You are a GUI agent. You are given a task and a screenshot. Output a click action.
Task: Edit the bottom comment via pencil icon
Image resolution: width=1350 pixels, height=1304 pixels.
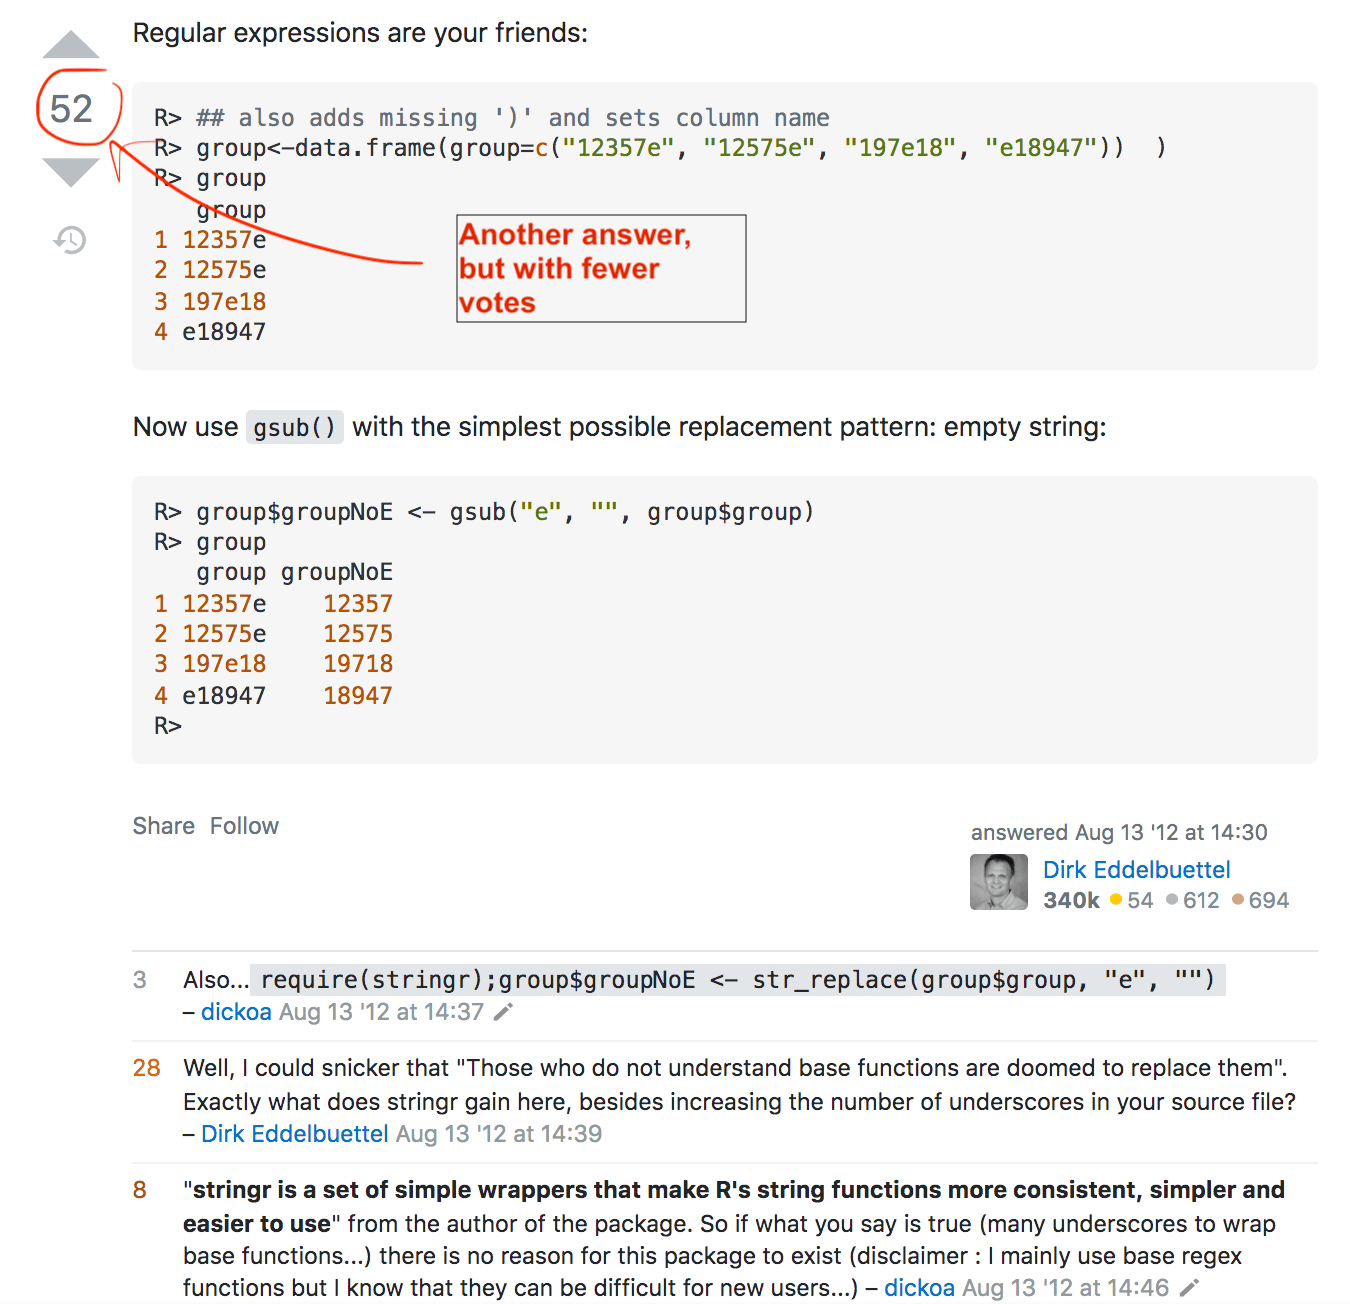1187,1289
